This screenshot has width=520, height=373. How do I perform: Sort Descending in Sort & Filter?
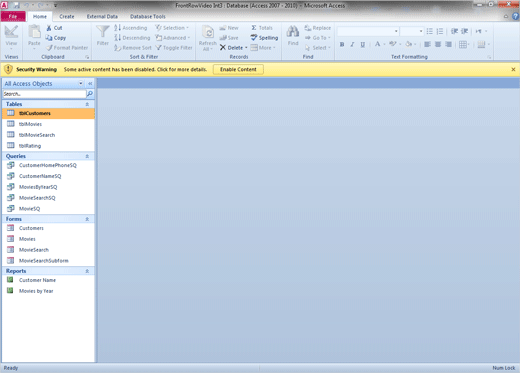[132, 38]
